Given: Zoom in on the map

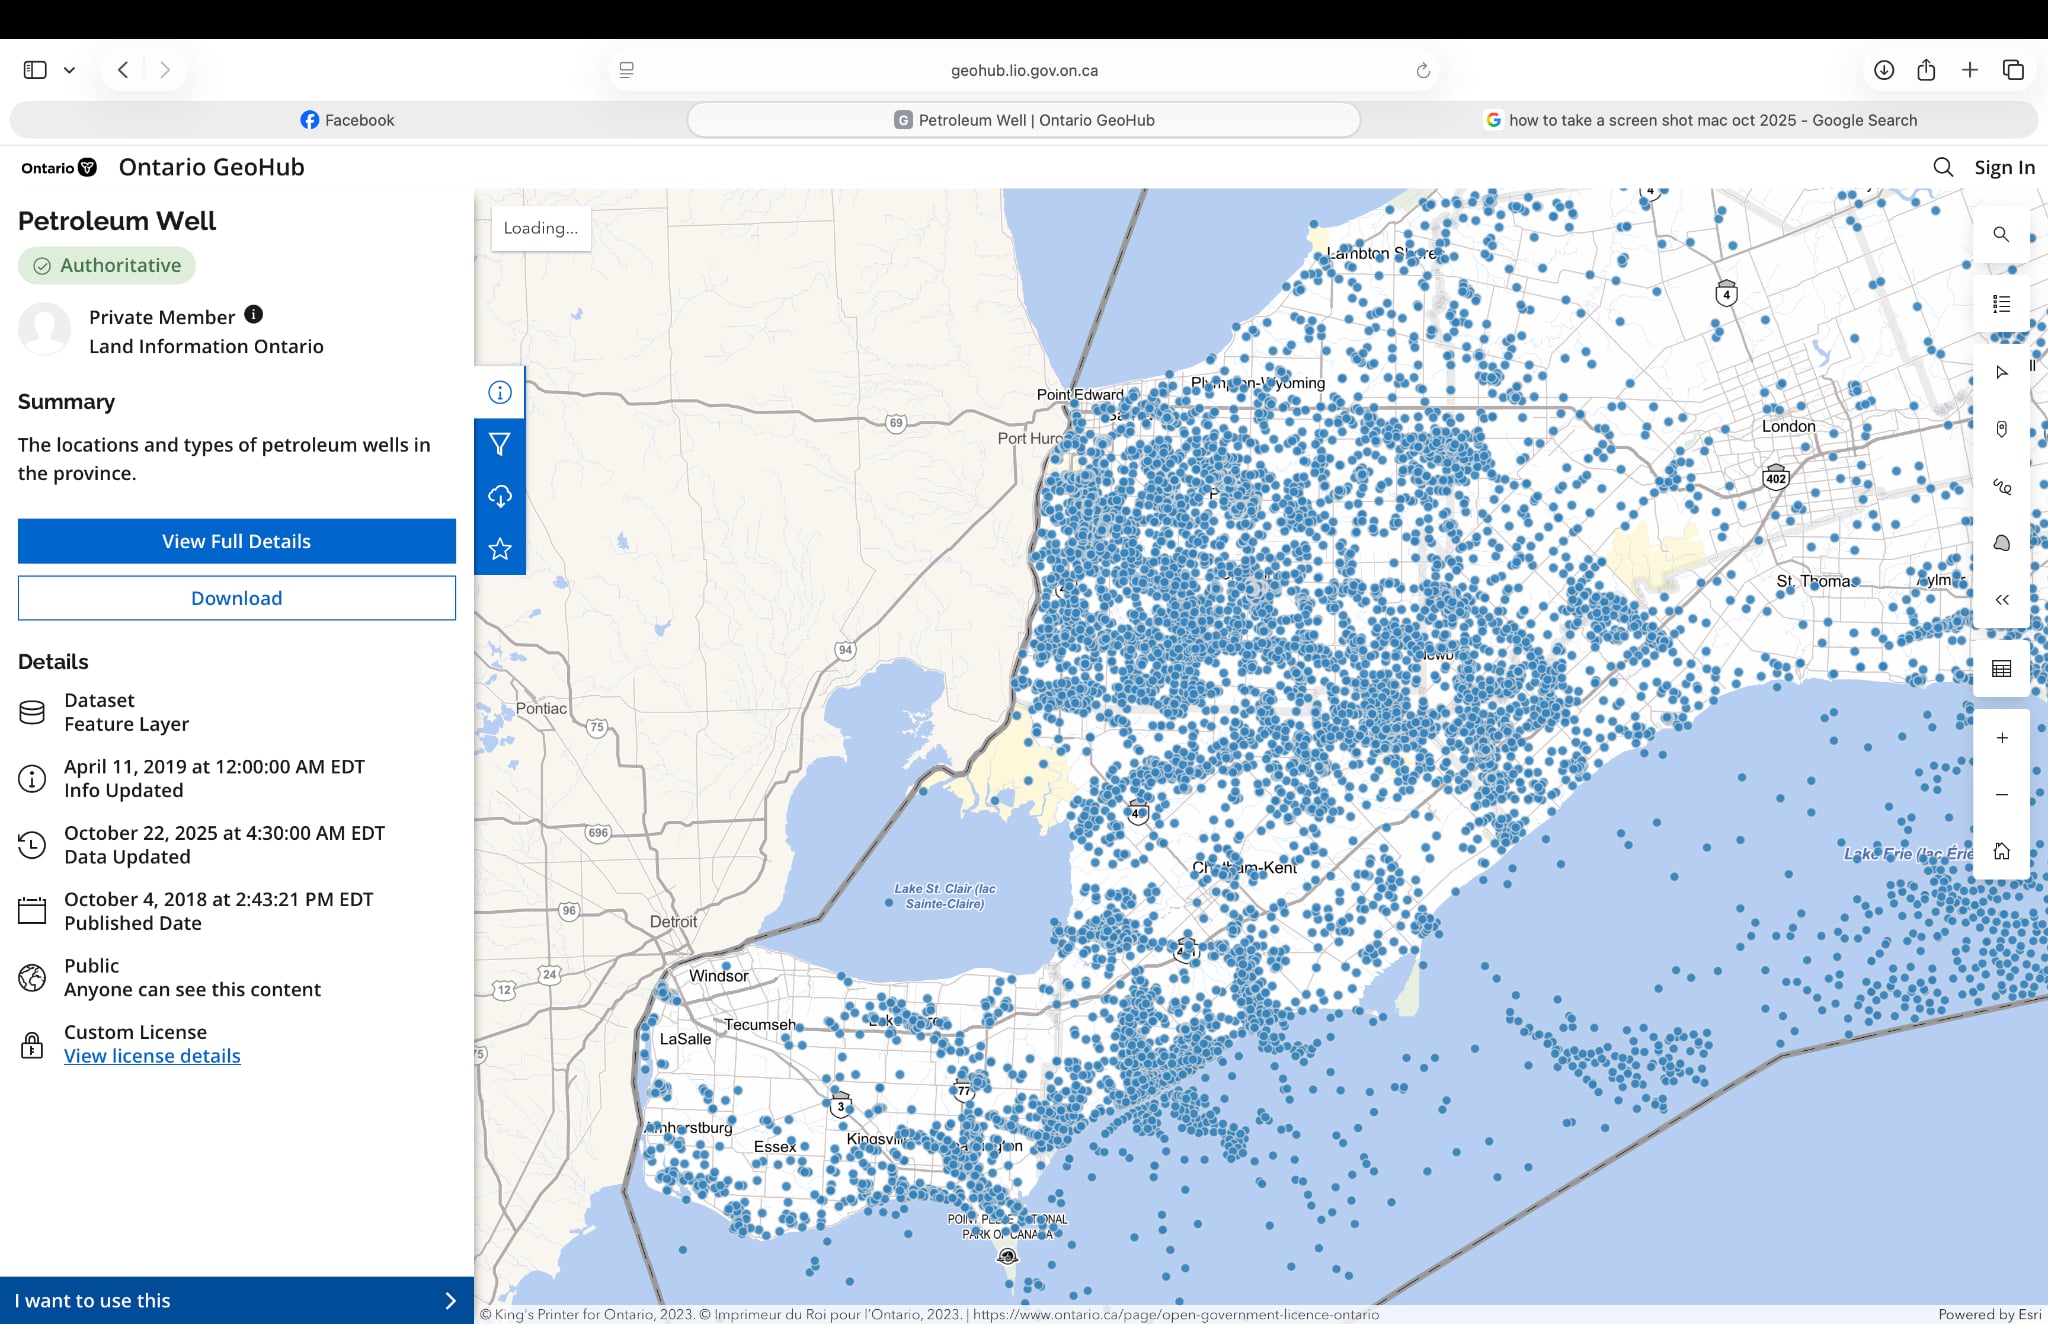Looking at the screenshot, I should pyautogui.click(x=2000, y=738).
